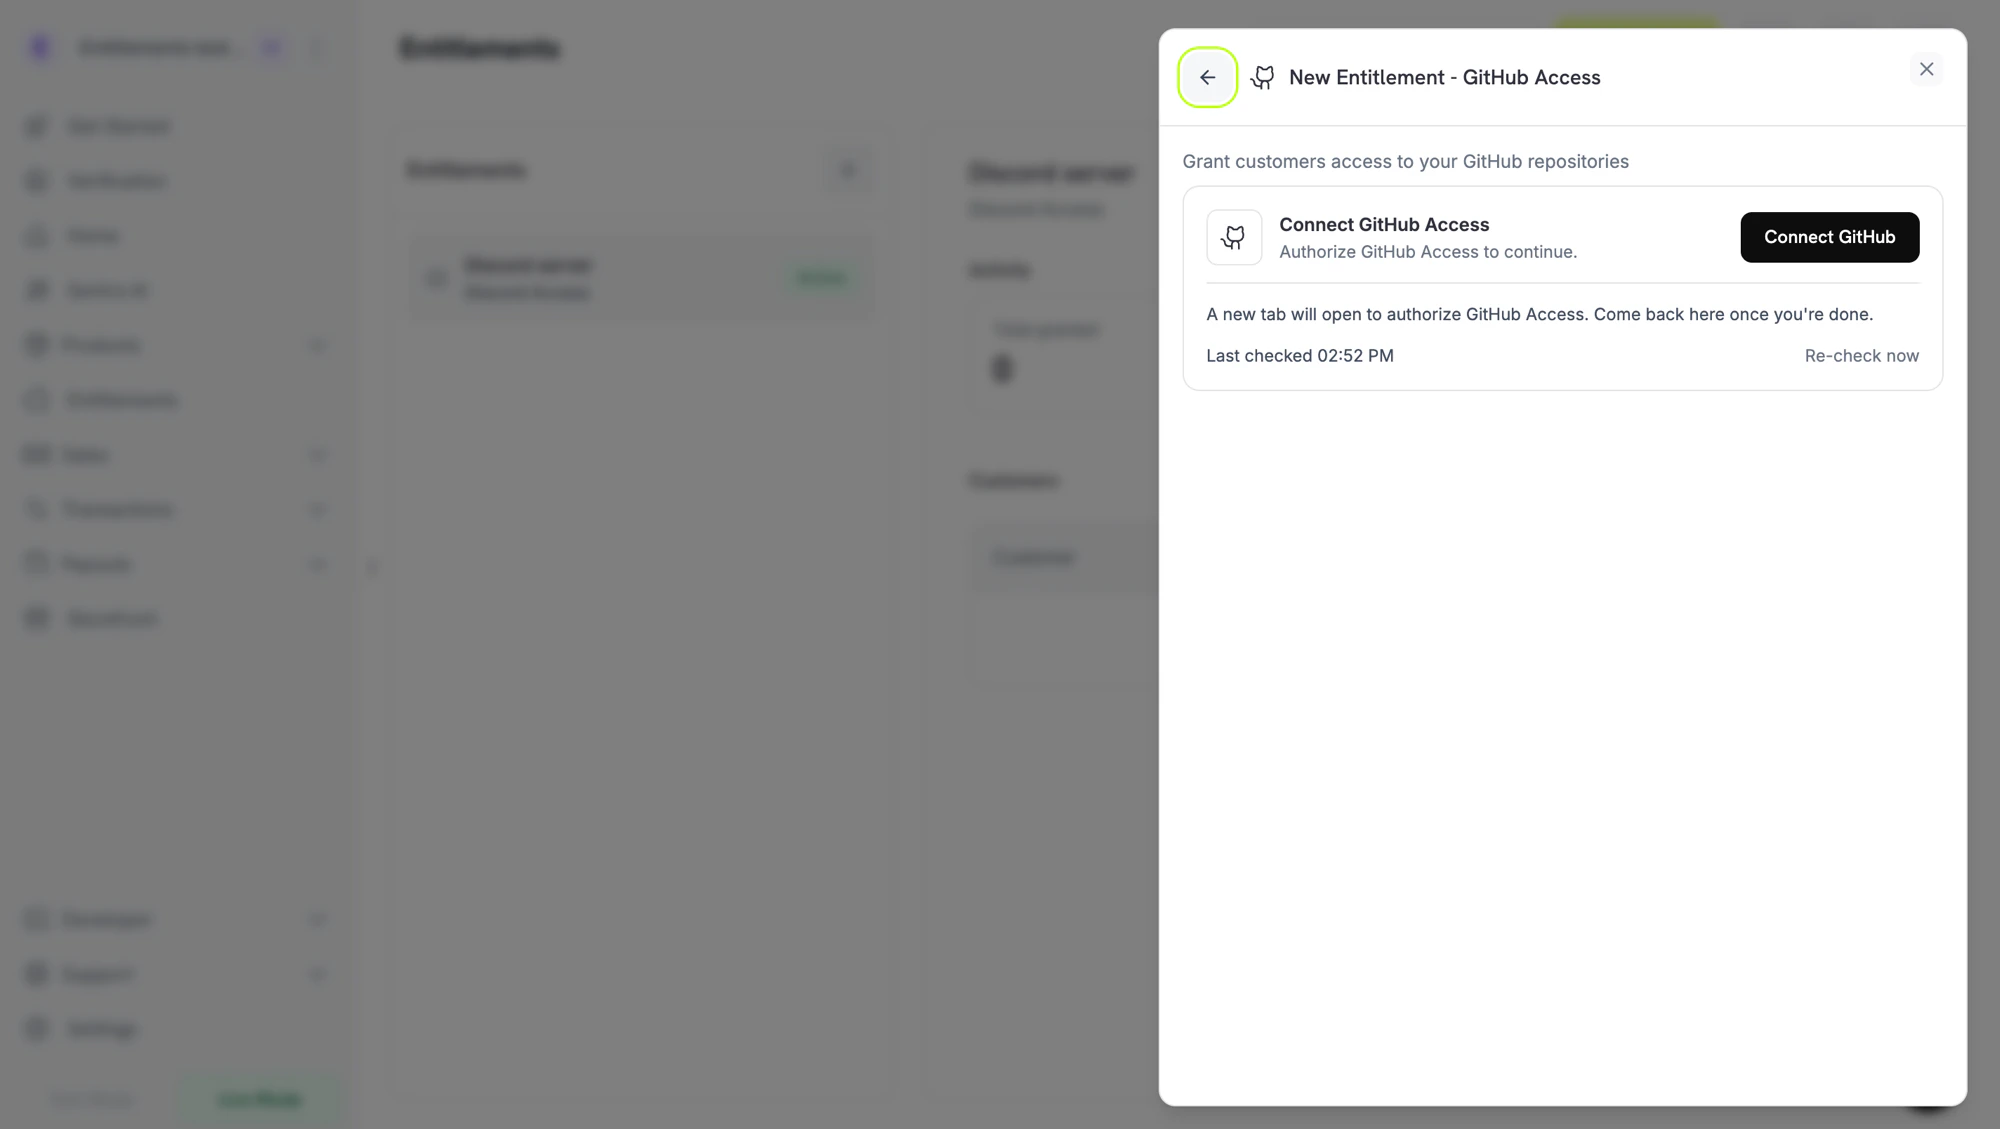Click 'Authorize GitHub Access to continue.' text
Screen dimensions: 2000x1129
click(x=1428, y=252)
